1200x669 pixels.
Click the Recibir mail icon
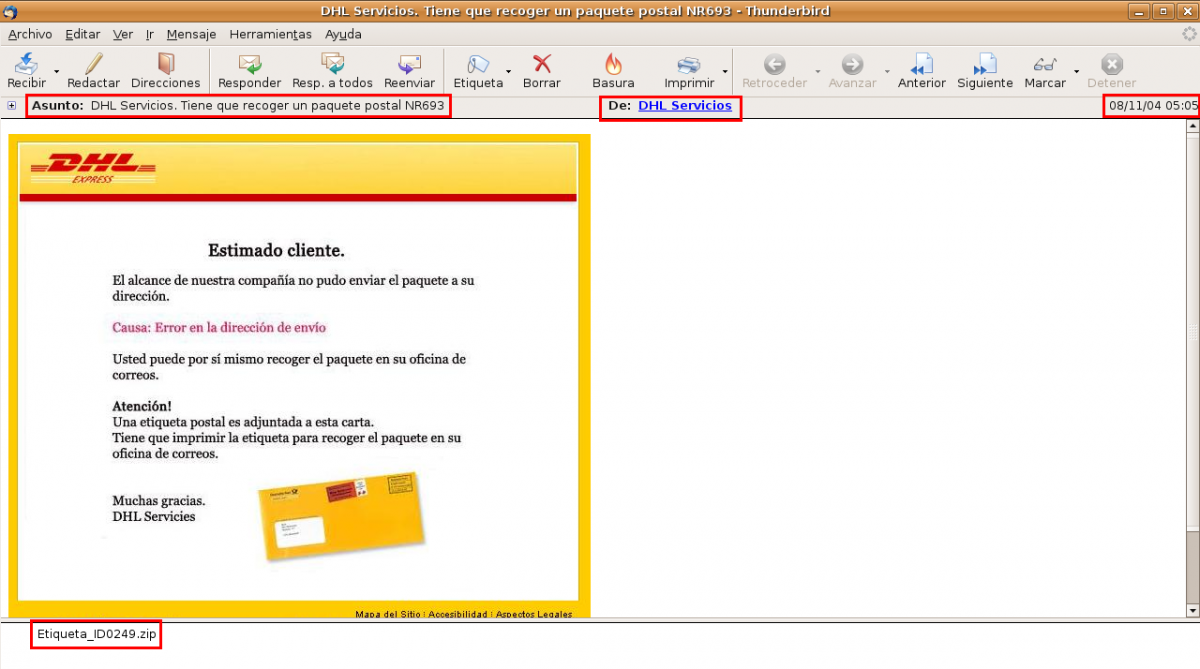click(26, 65)
